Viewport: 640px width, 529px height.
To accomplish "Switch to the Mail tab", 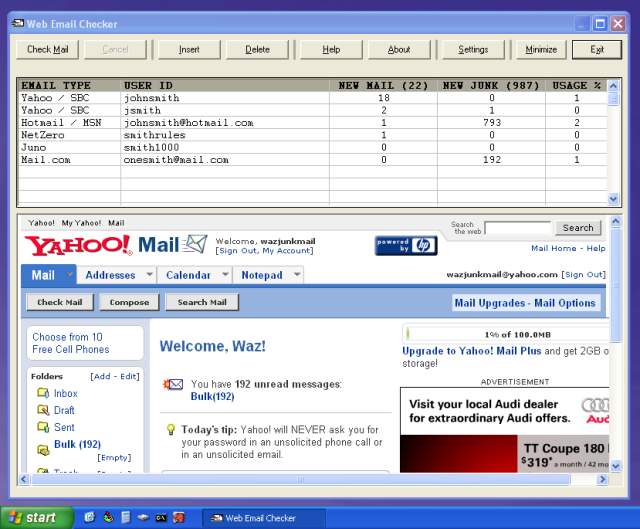I will [43, 275].
